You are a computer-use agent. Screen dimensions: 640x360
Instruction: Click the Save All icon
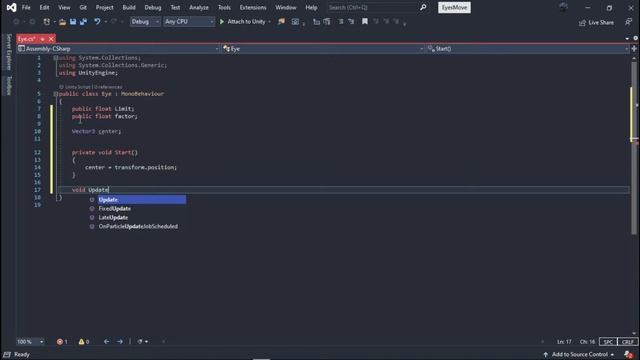click(x=83, y=22)
